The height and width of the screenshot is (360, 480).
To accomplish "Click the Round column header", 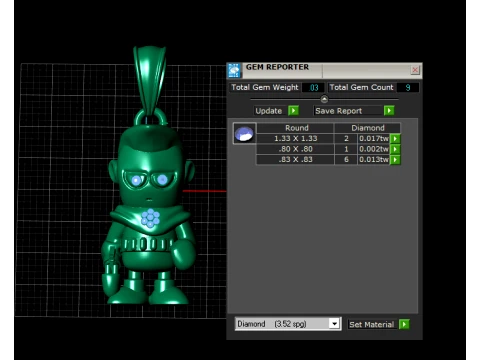I will coord(296,128).
